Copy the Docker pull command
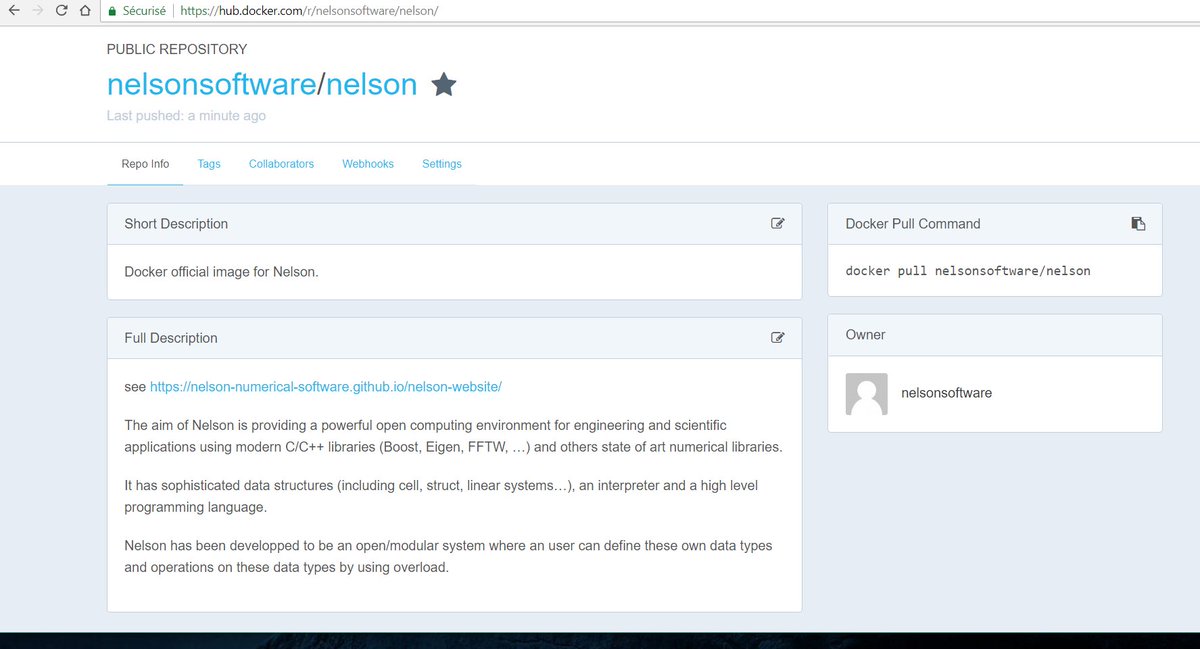 1138,224
